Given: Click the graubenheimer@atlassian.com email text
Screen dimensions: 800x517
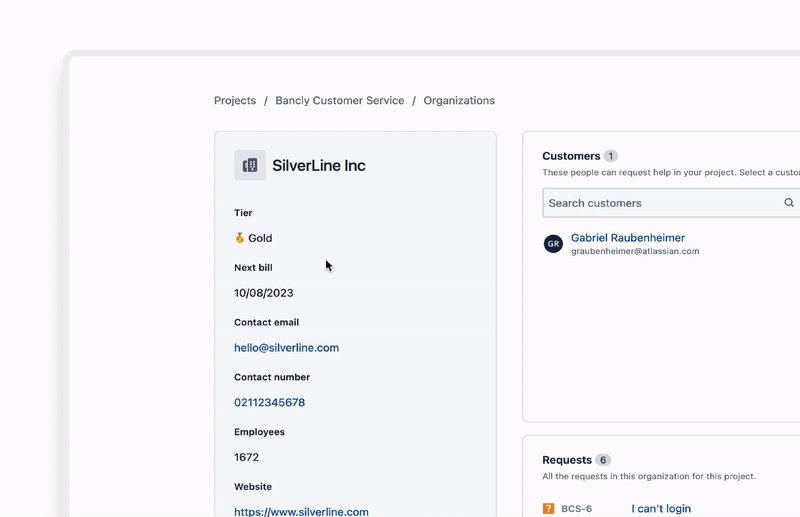Looking at the screenshot, I should pyautogui.click(x=635, y=251).
